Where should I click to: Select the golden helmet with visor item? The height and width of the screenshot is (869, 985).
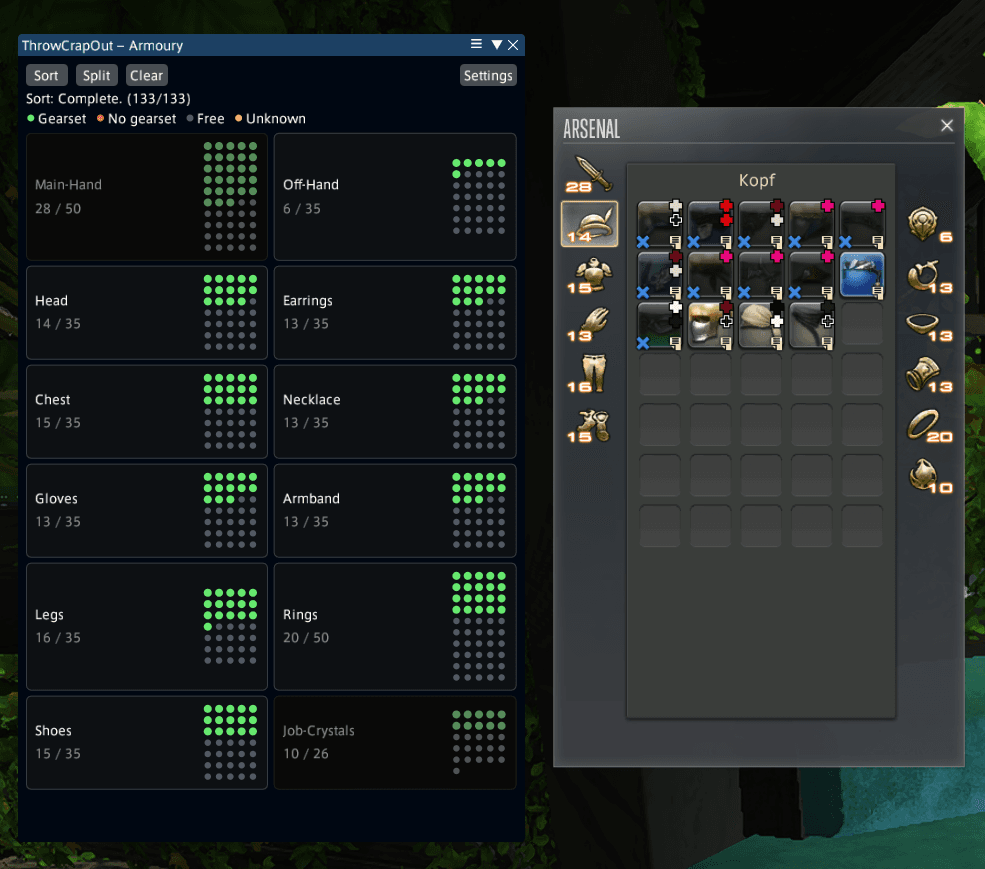point(710,325)
